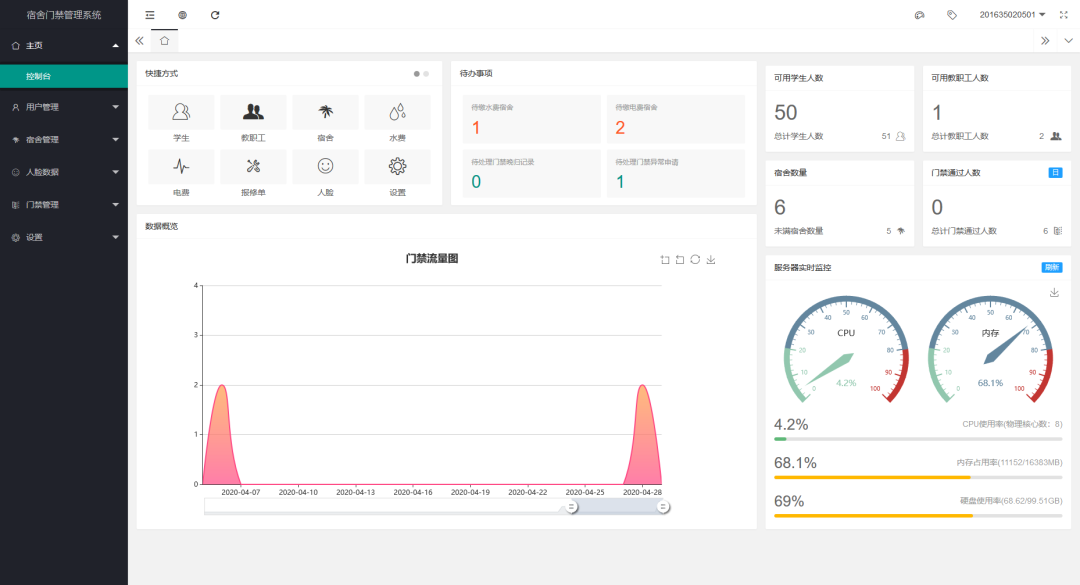
Task: Toggle the sidebar collapse icon
Action: (x=149, y=14)
